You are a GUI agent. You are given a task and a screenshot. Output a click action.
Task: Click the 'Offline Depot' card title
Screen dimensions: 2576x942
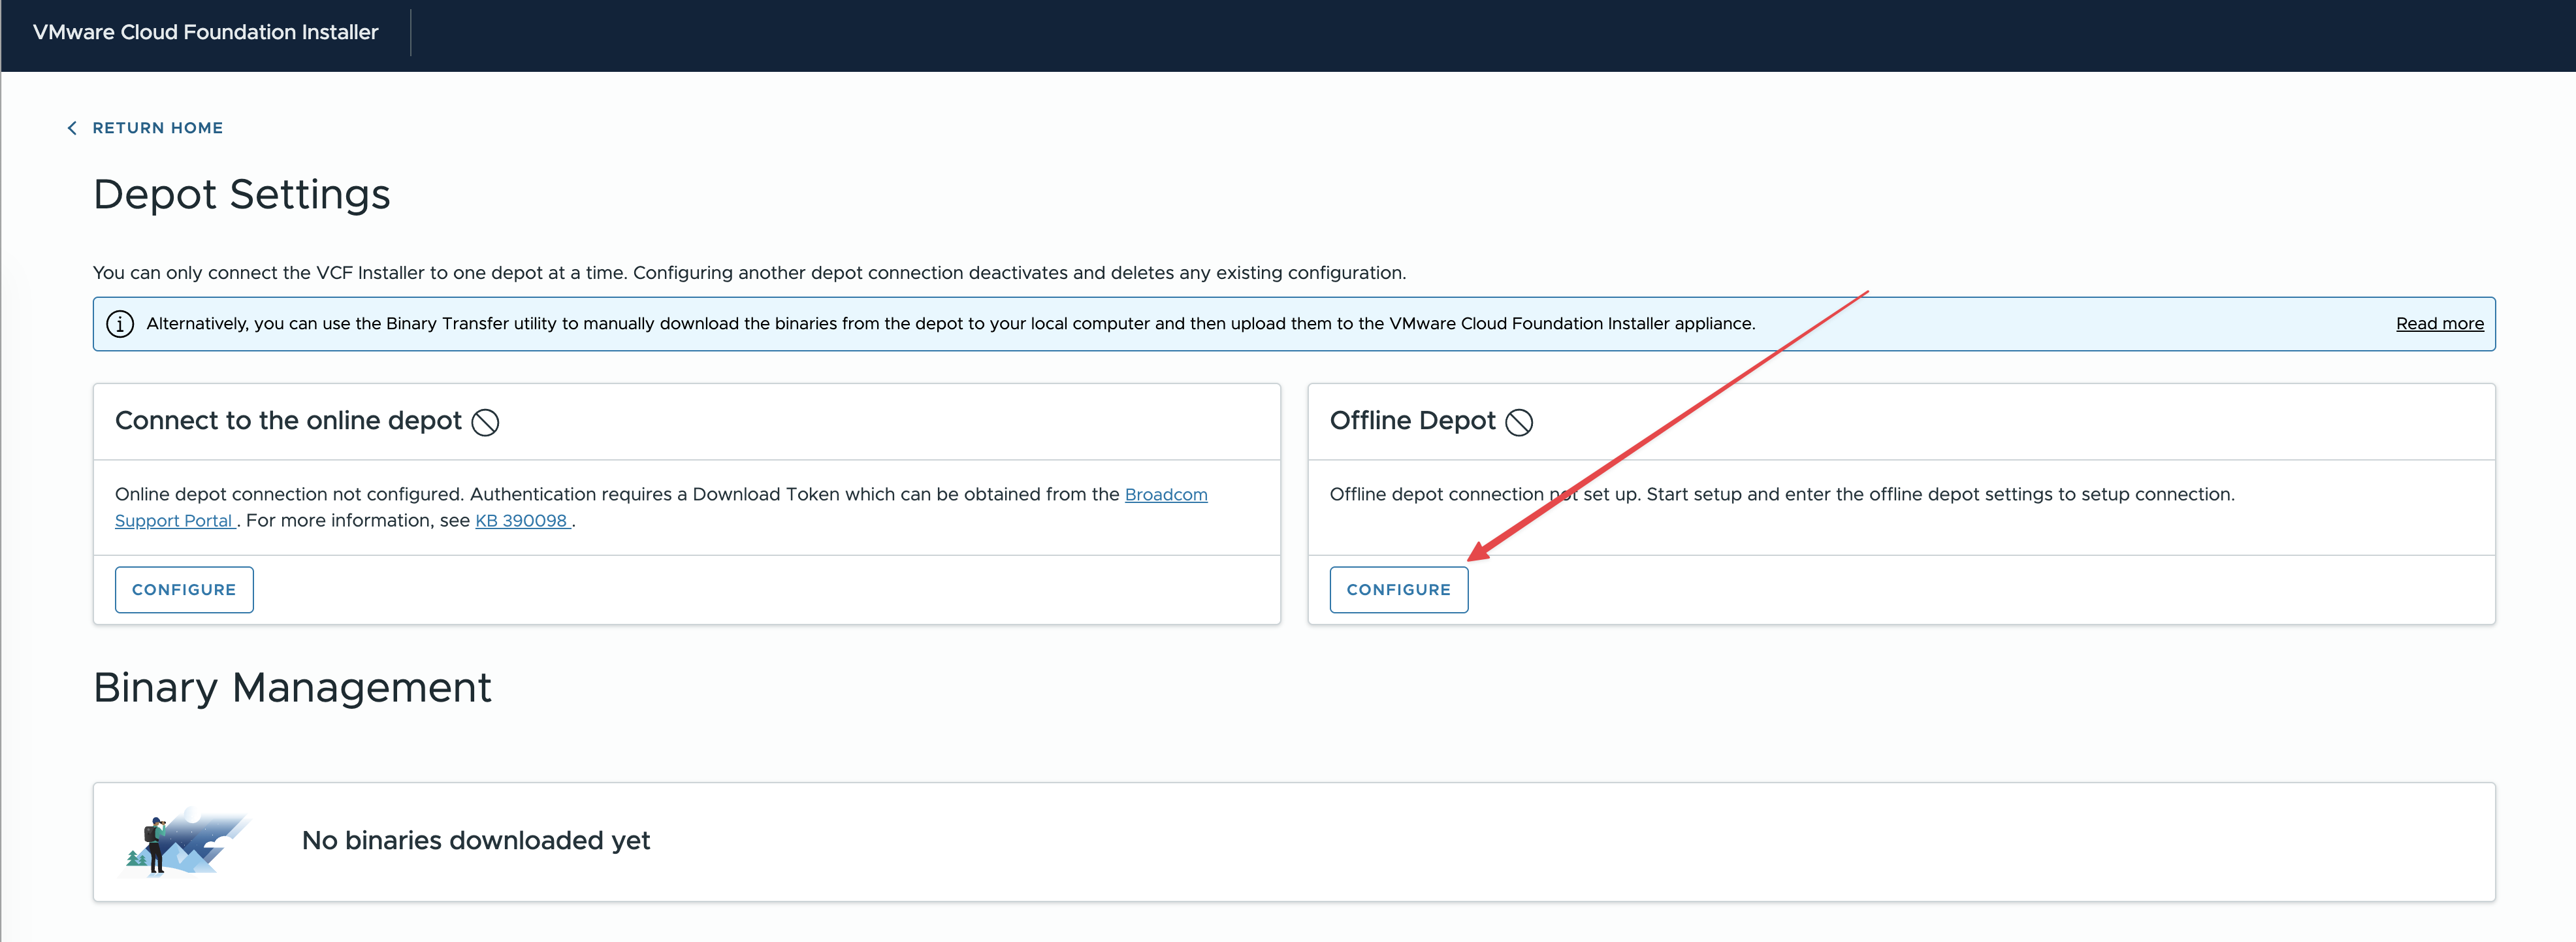(1411, 421)
